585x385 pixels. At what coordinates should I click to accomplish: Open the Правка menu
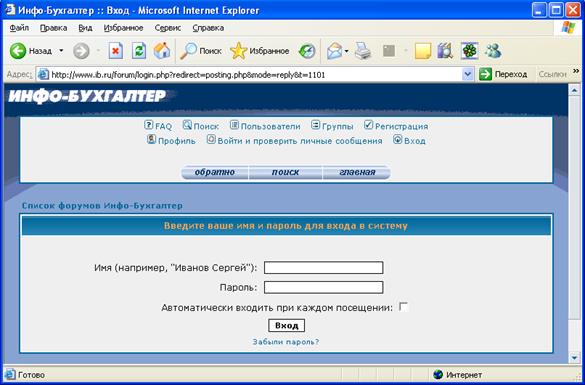53,28
